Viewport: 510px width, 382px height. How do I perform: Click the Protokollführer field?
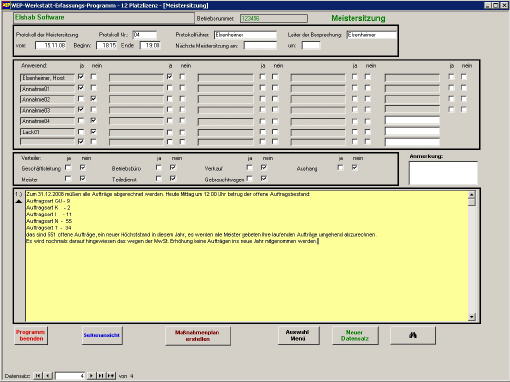(245, 35)
